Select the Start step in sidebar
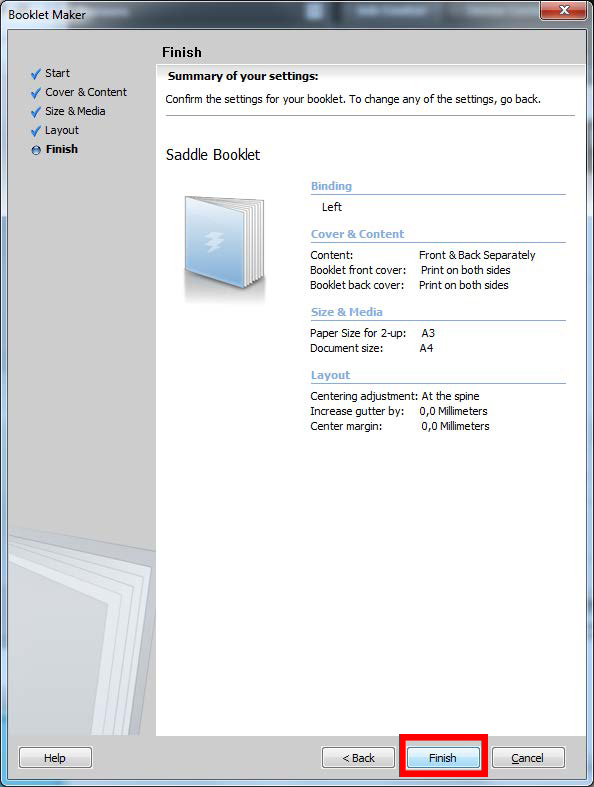This screenshot has height=787, width=594. click(57, 73)
